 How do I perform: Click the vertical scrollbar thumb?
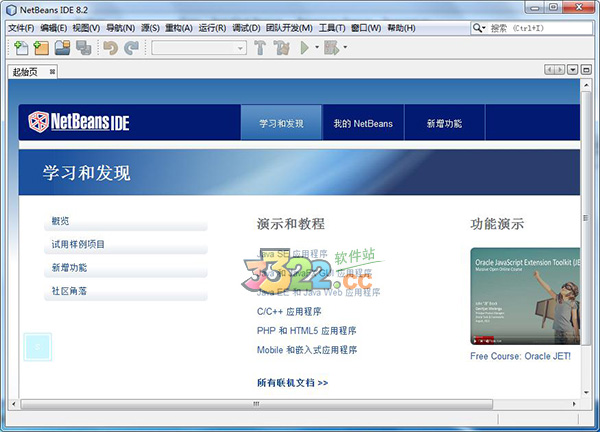pyautogui.click(x=586, y=218)
